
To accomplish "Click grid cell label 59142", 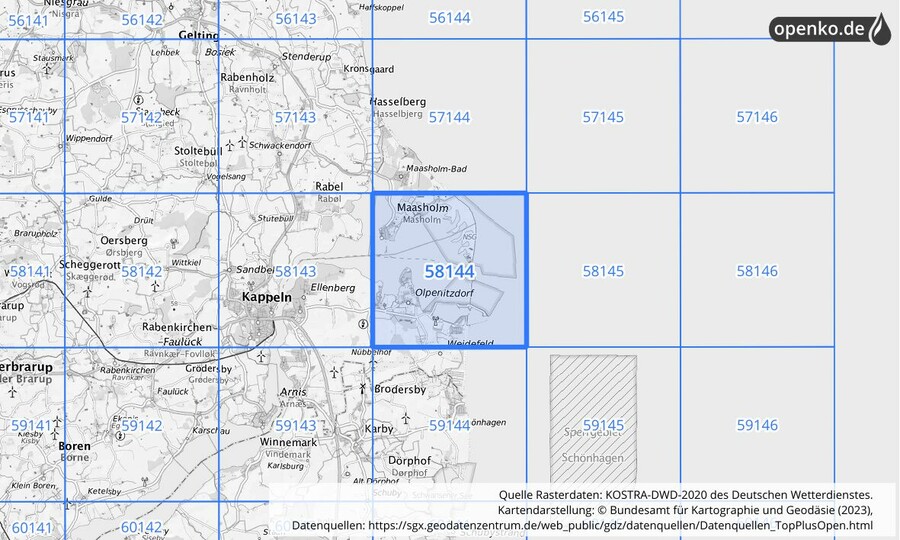I will 141,425.
